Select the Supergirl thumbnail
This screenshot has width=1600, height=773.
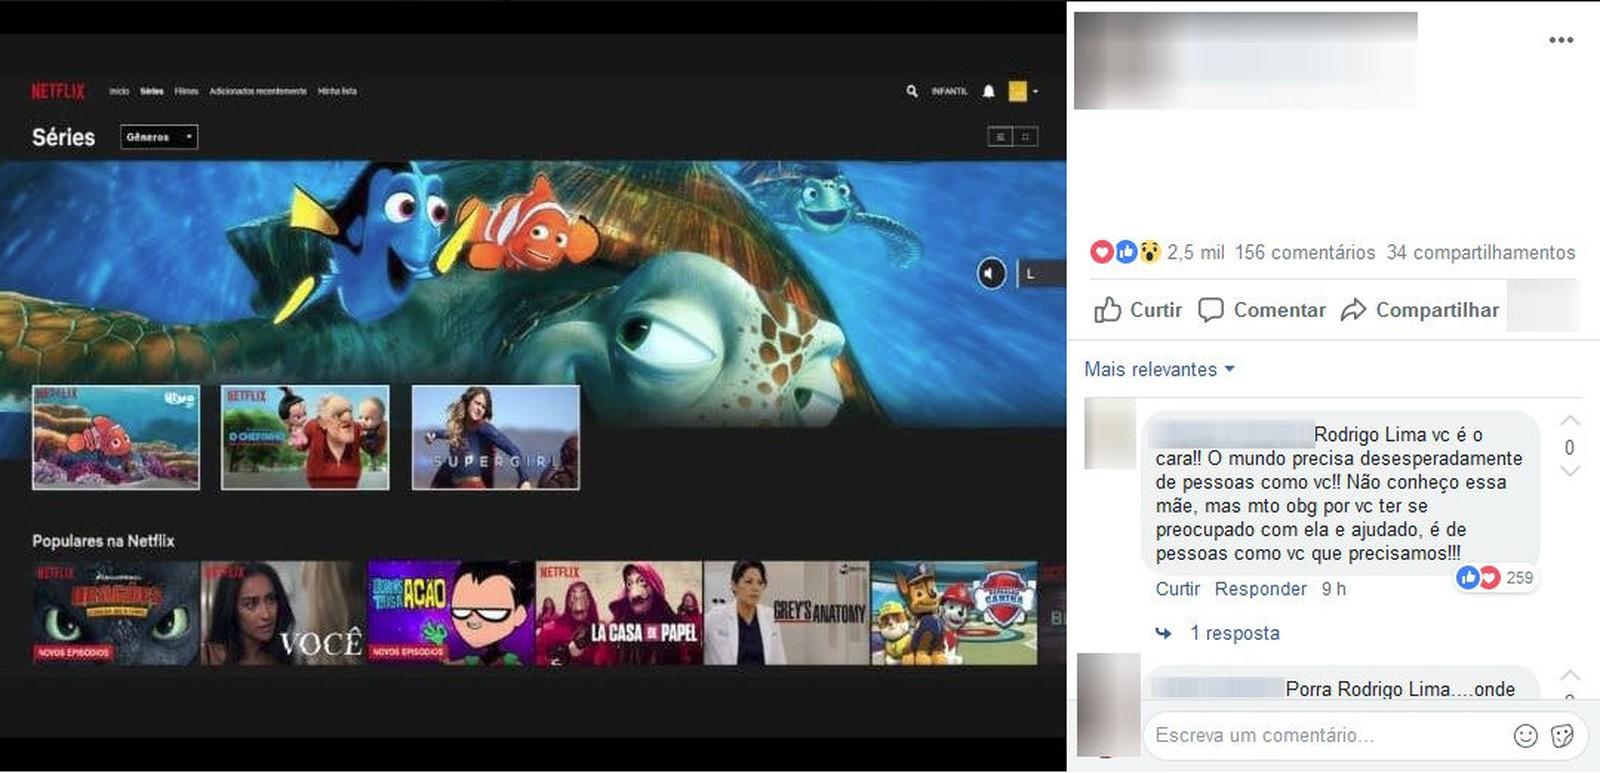tap(496, 438)
